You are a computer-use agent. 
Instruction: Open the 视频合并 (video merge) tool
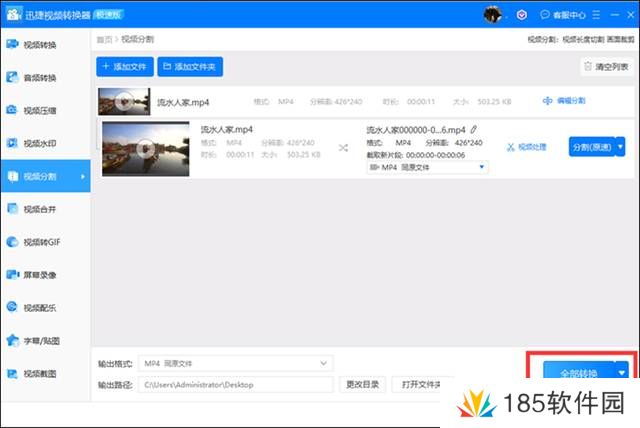tap(40, 209)
